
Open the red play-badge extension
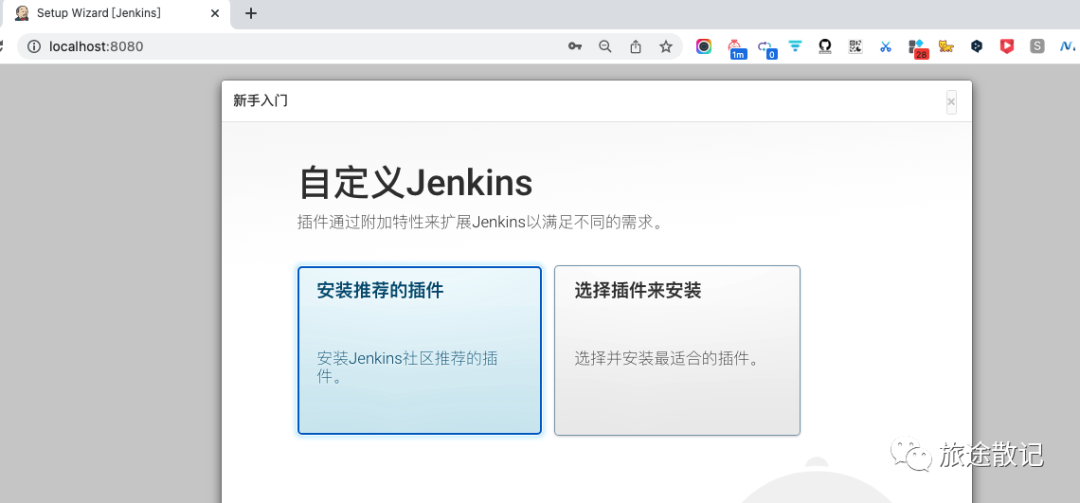[1006, 46]
